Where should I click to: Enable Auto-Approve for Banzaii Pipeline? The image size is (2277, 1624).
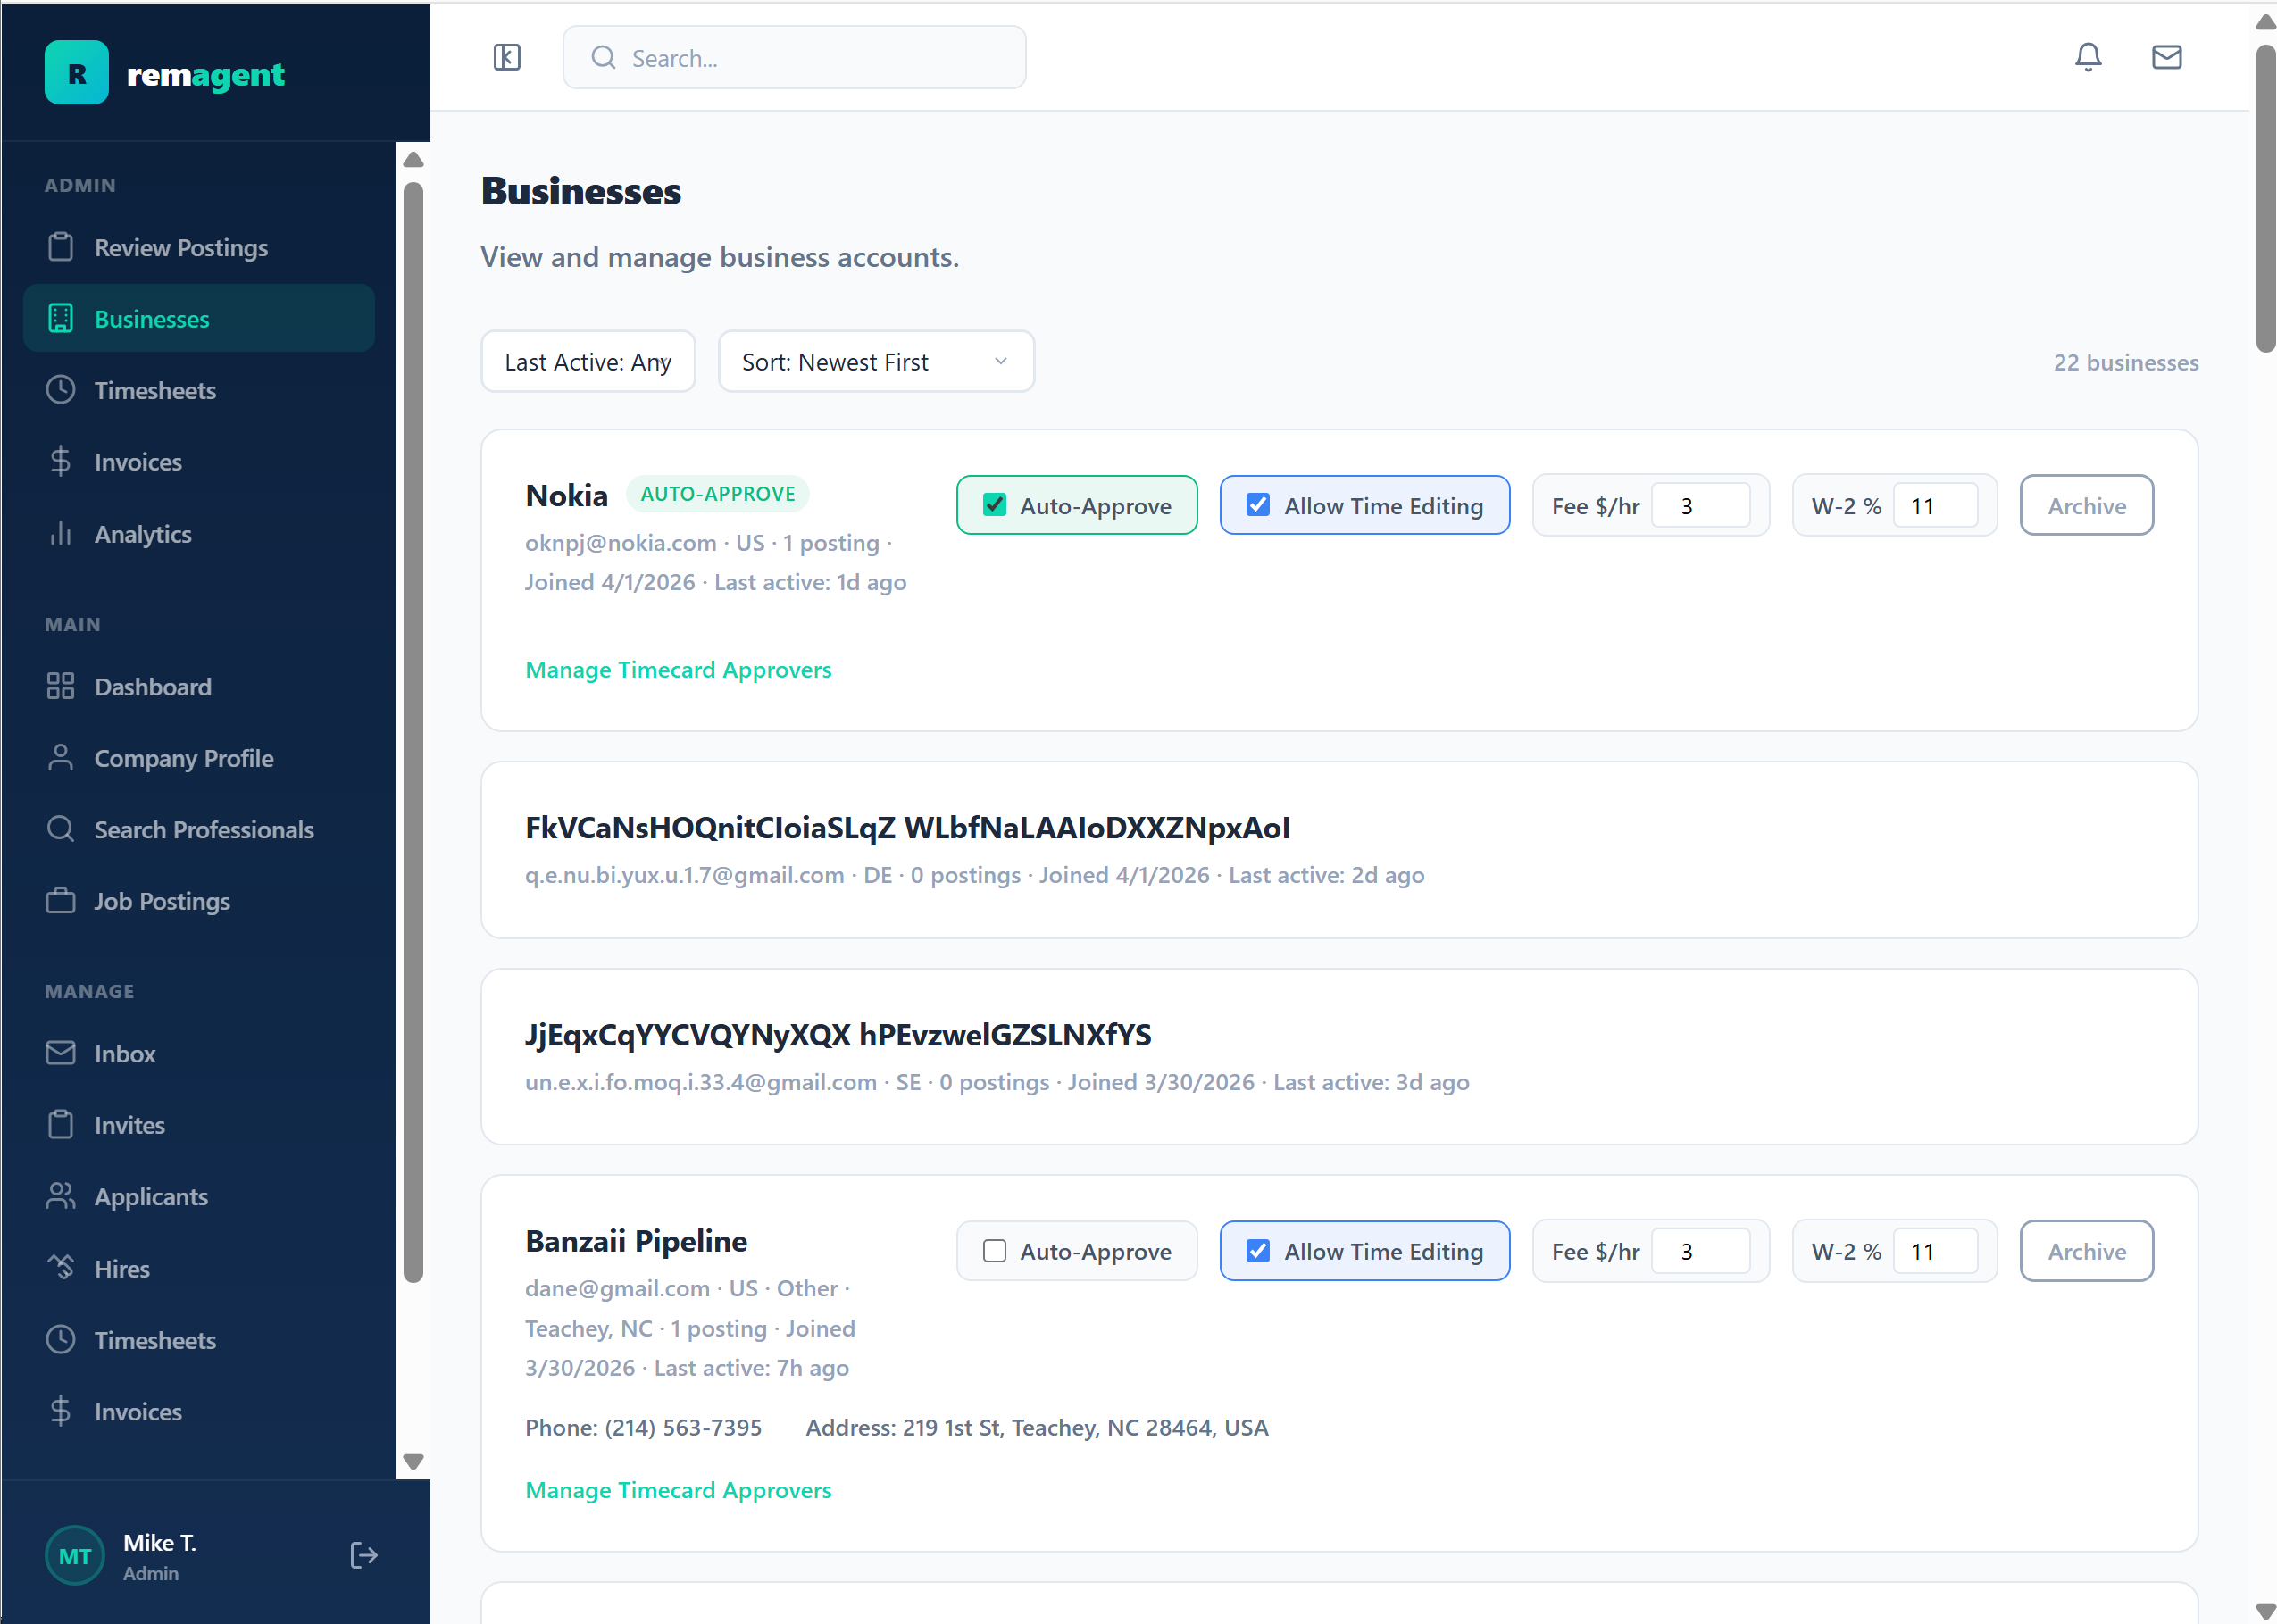tap(993, 1251)
